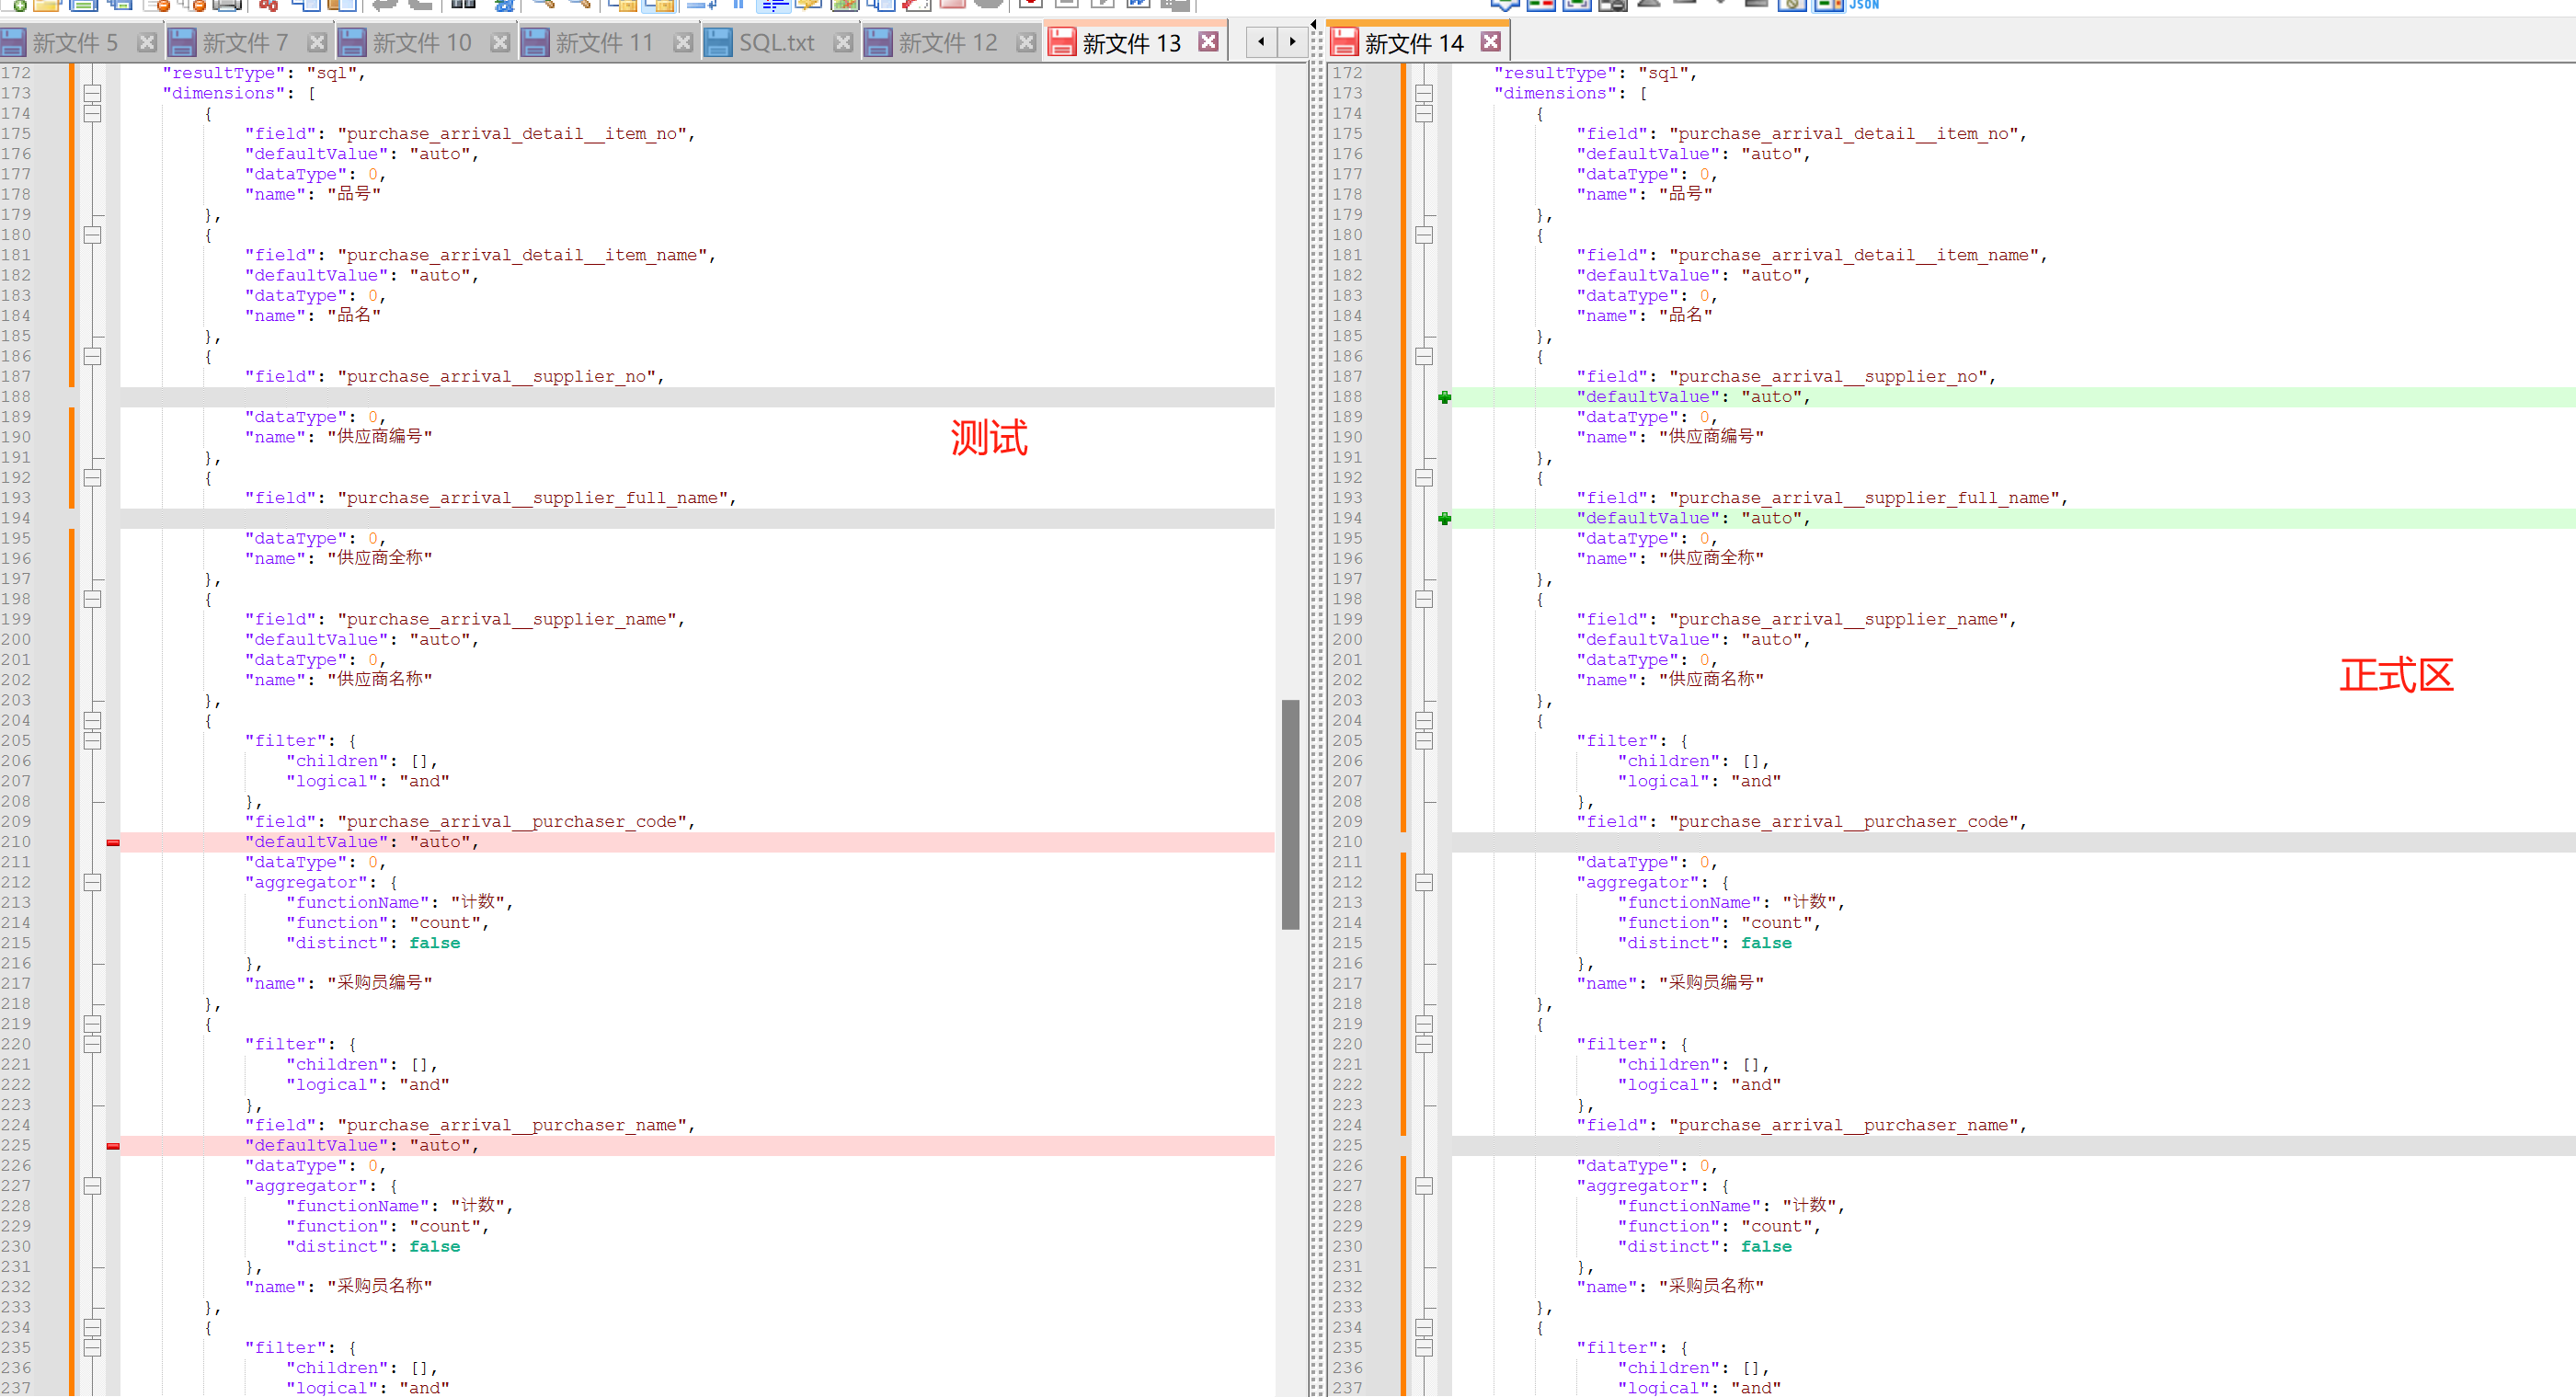Close the 新文件 13 tab
The width and height of the screenshot is (2576, 1397).
pyautogui.click(x=1208, y=42)
